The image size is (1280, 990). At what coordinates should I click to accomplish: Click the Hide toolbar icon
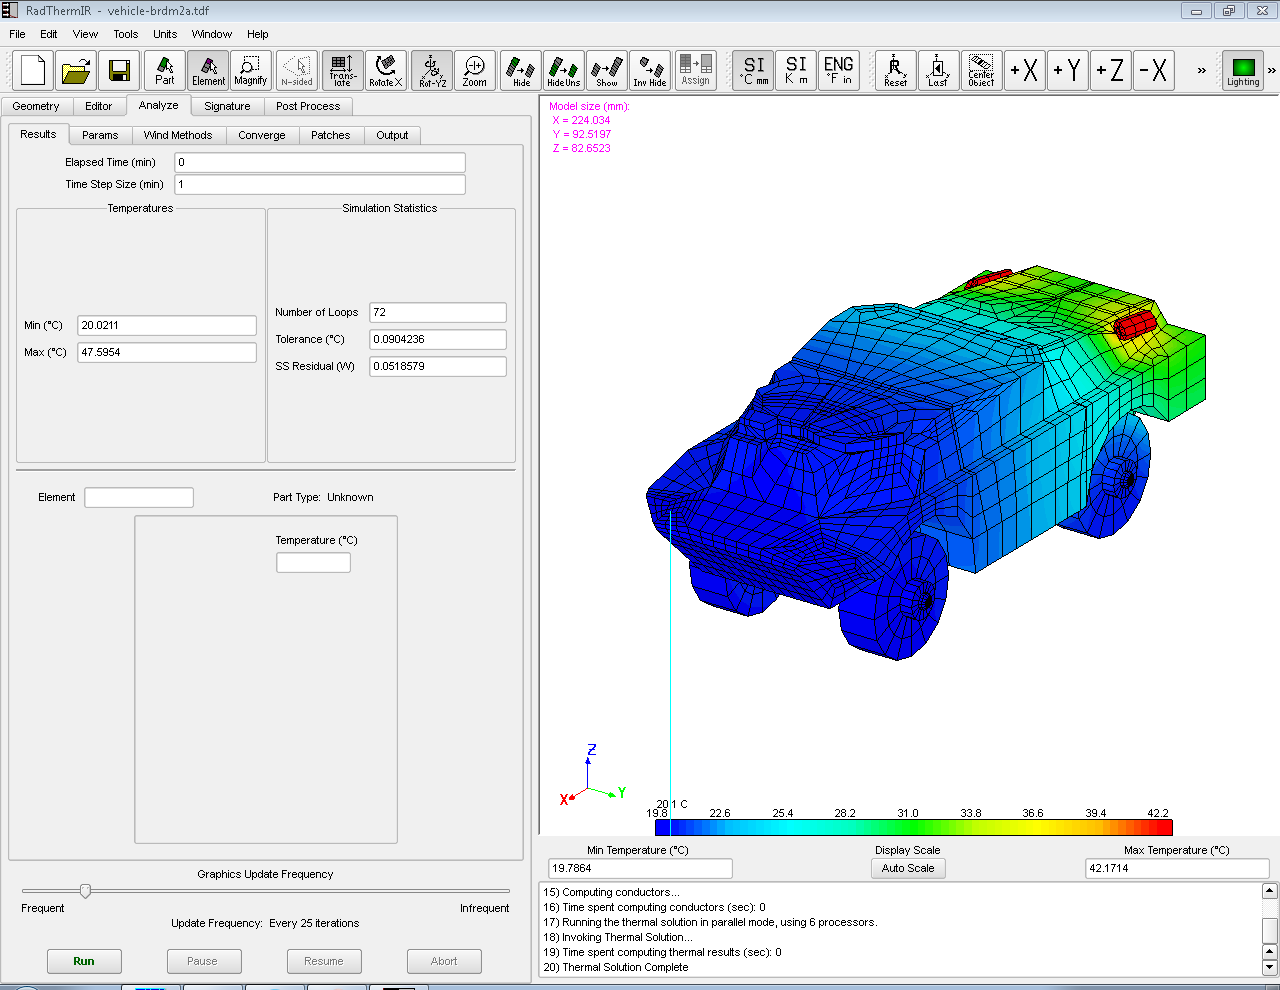click(521, 71)
